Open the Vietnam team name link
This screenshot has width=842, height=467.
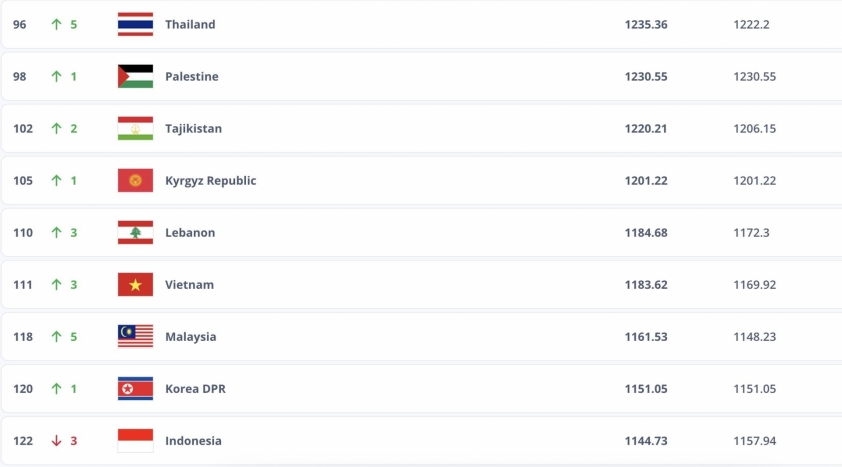[x=189, y=284]
